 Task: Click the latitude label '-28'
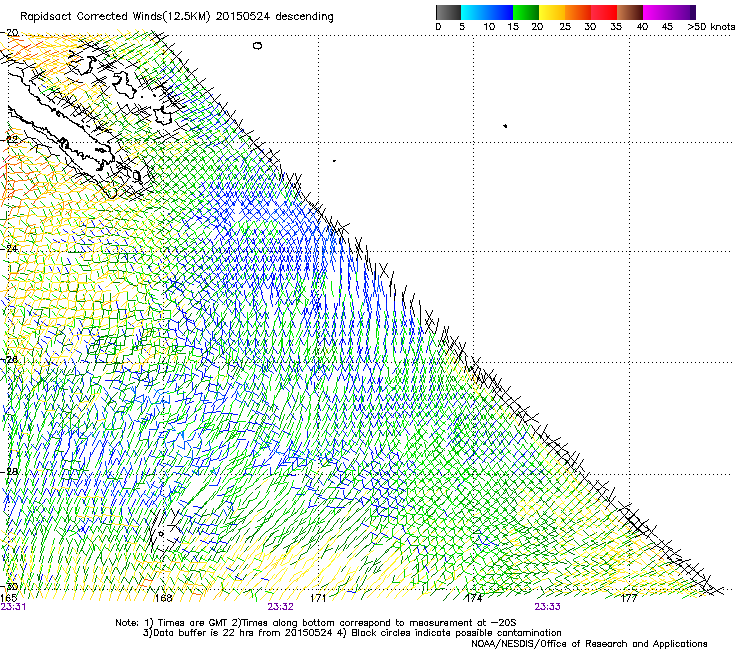click(x=9, y=472)
